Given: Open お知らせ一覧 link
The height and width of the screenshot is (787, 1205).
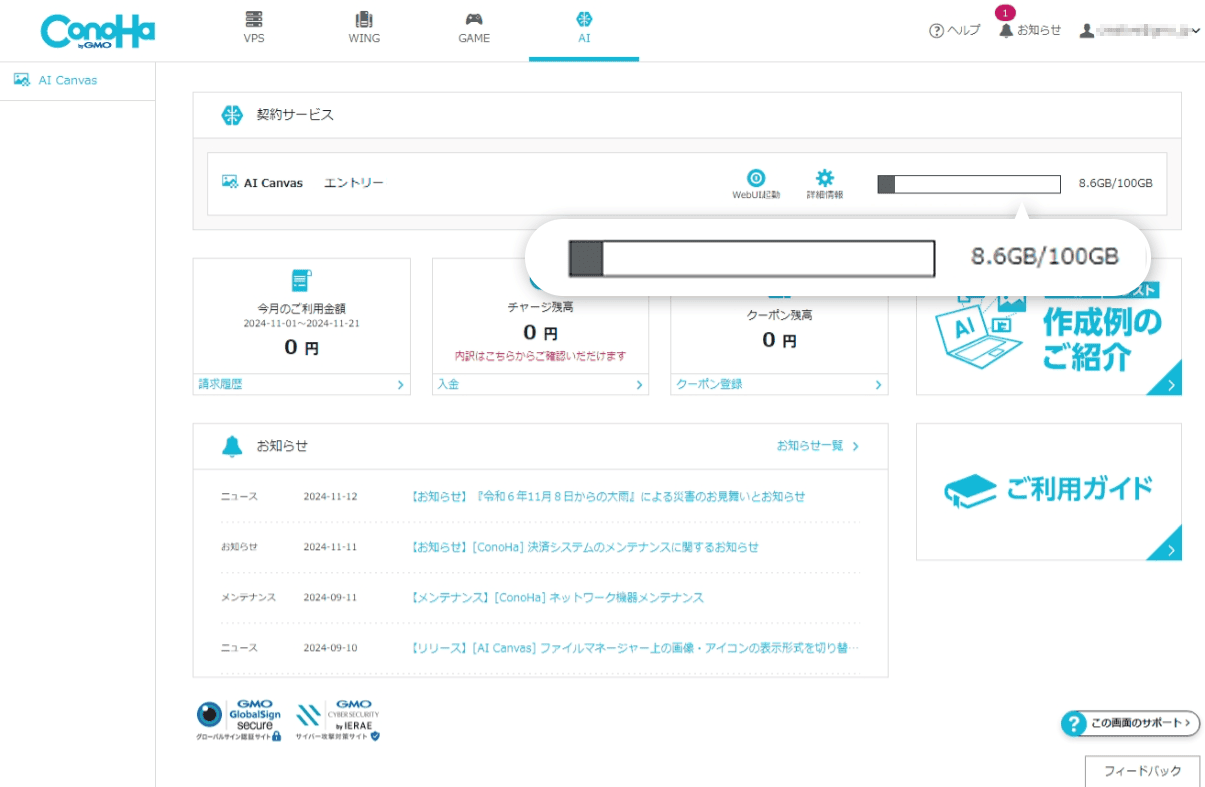Looking at the screenshot, I should coord(810,446).
